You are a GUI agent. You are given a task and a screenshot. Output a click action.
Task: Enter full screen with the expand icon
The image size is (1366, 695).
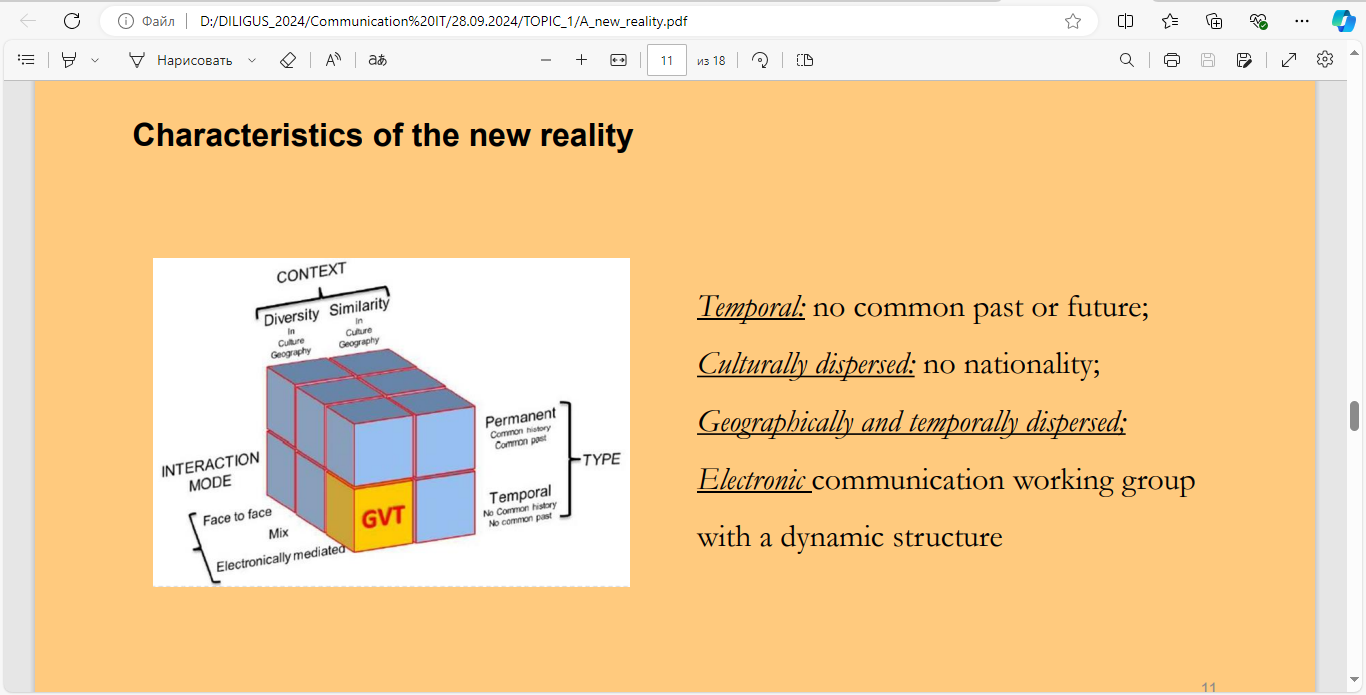pos(1289,60)
